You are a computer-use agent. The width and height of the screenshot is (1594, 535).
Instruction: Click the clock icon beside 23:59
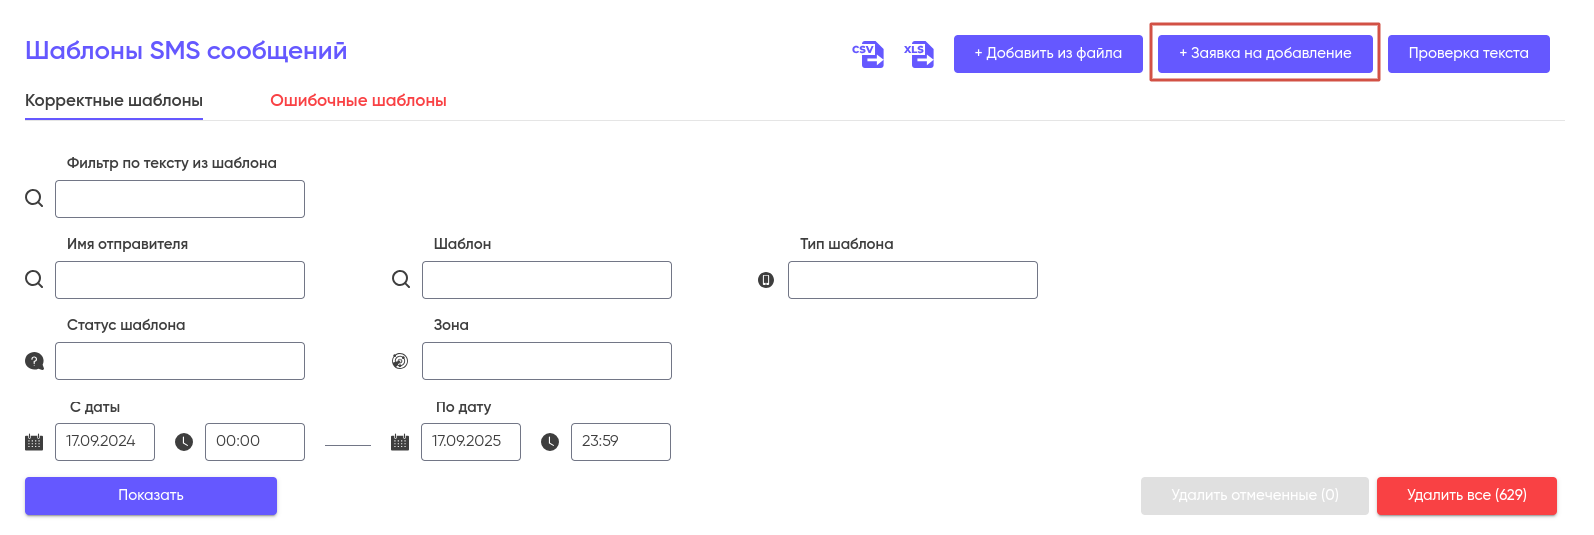[x=550, y=442]
